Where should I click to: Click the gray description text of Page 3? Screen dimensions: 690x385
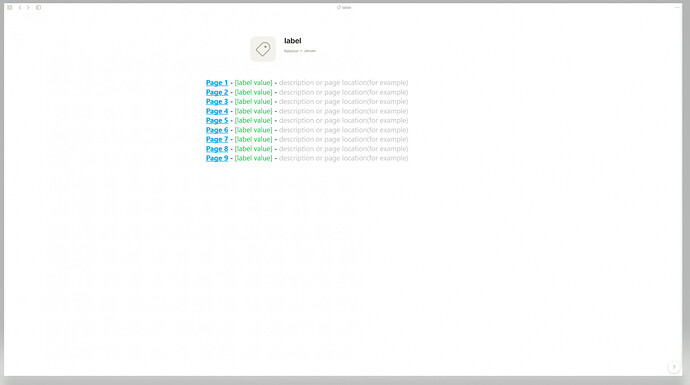coord(343,102)
